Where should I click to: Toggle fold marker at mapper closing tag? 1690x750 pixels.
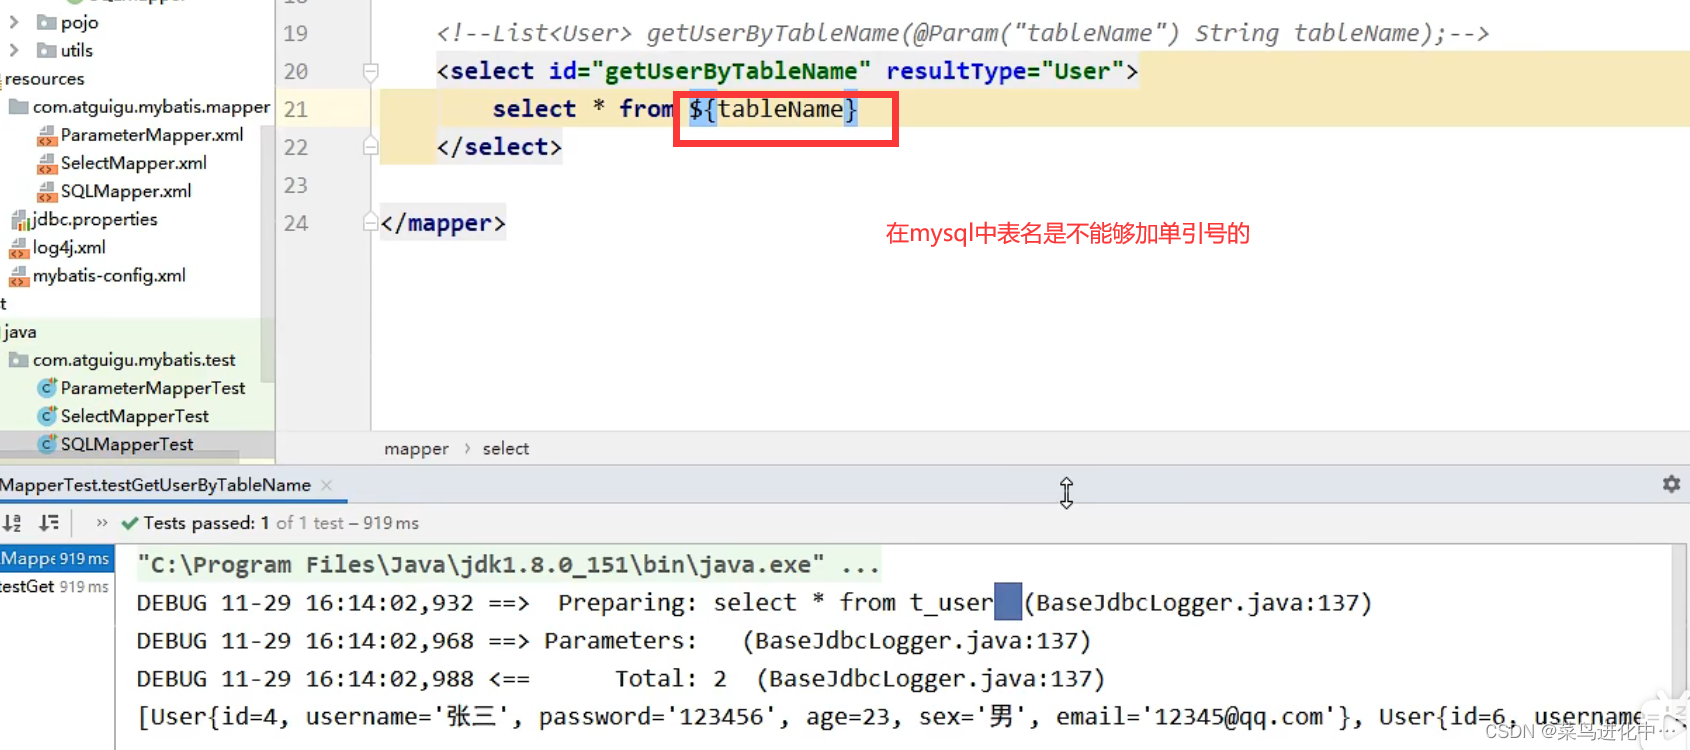(x=371, y=222)
